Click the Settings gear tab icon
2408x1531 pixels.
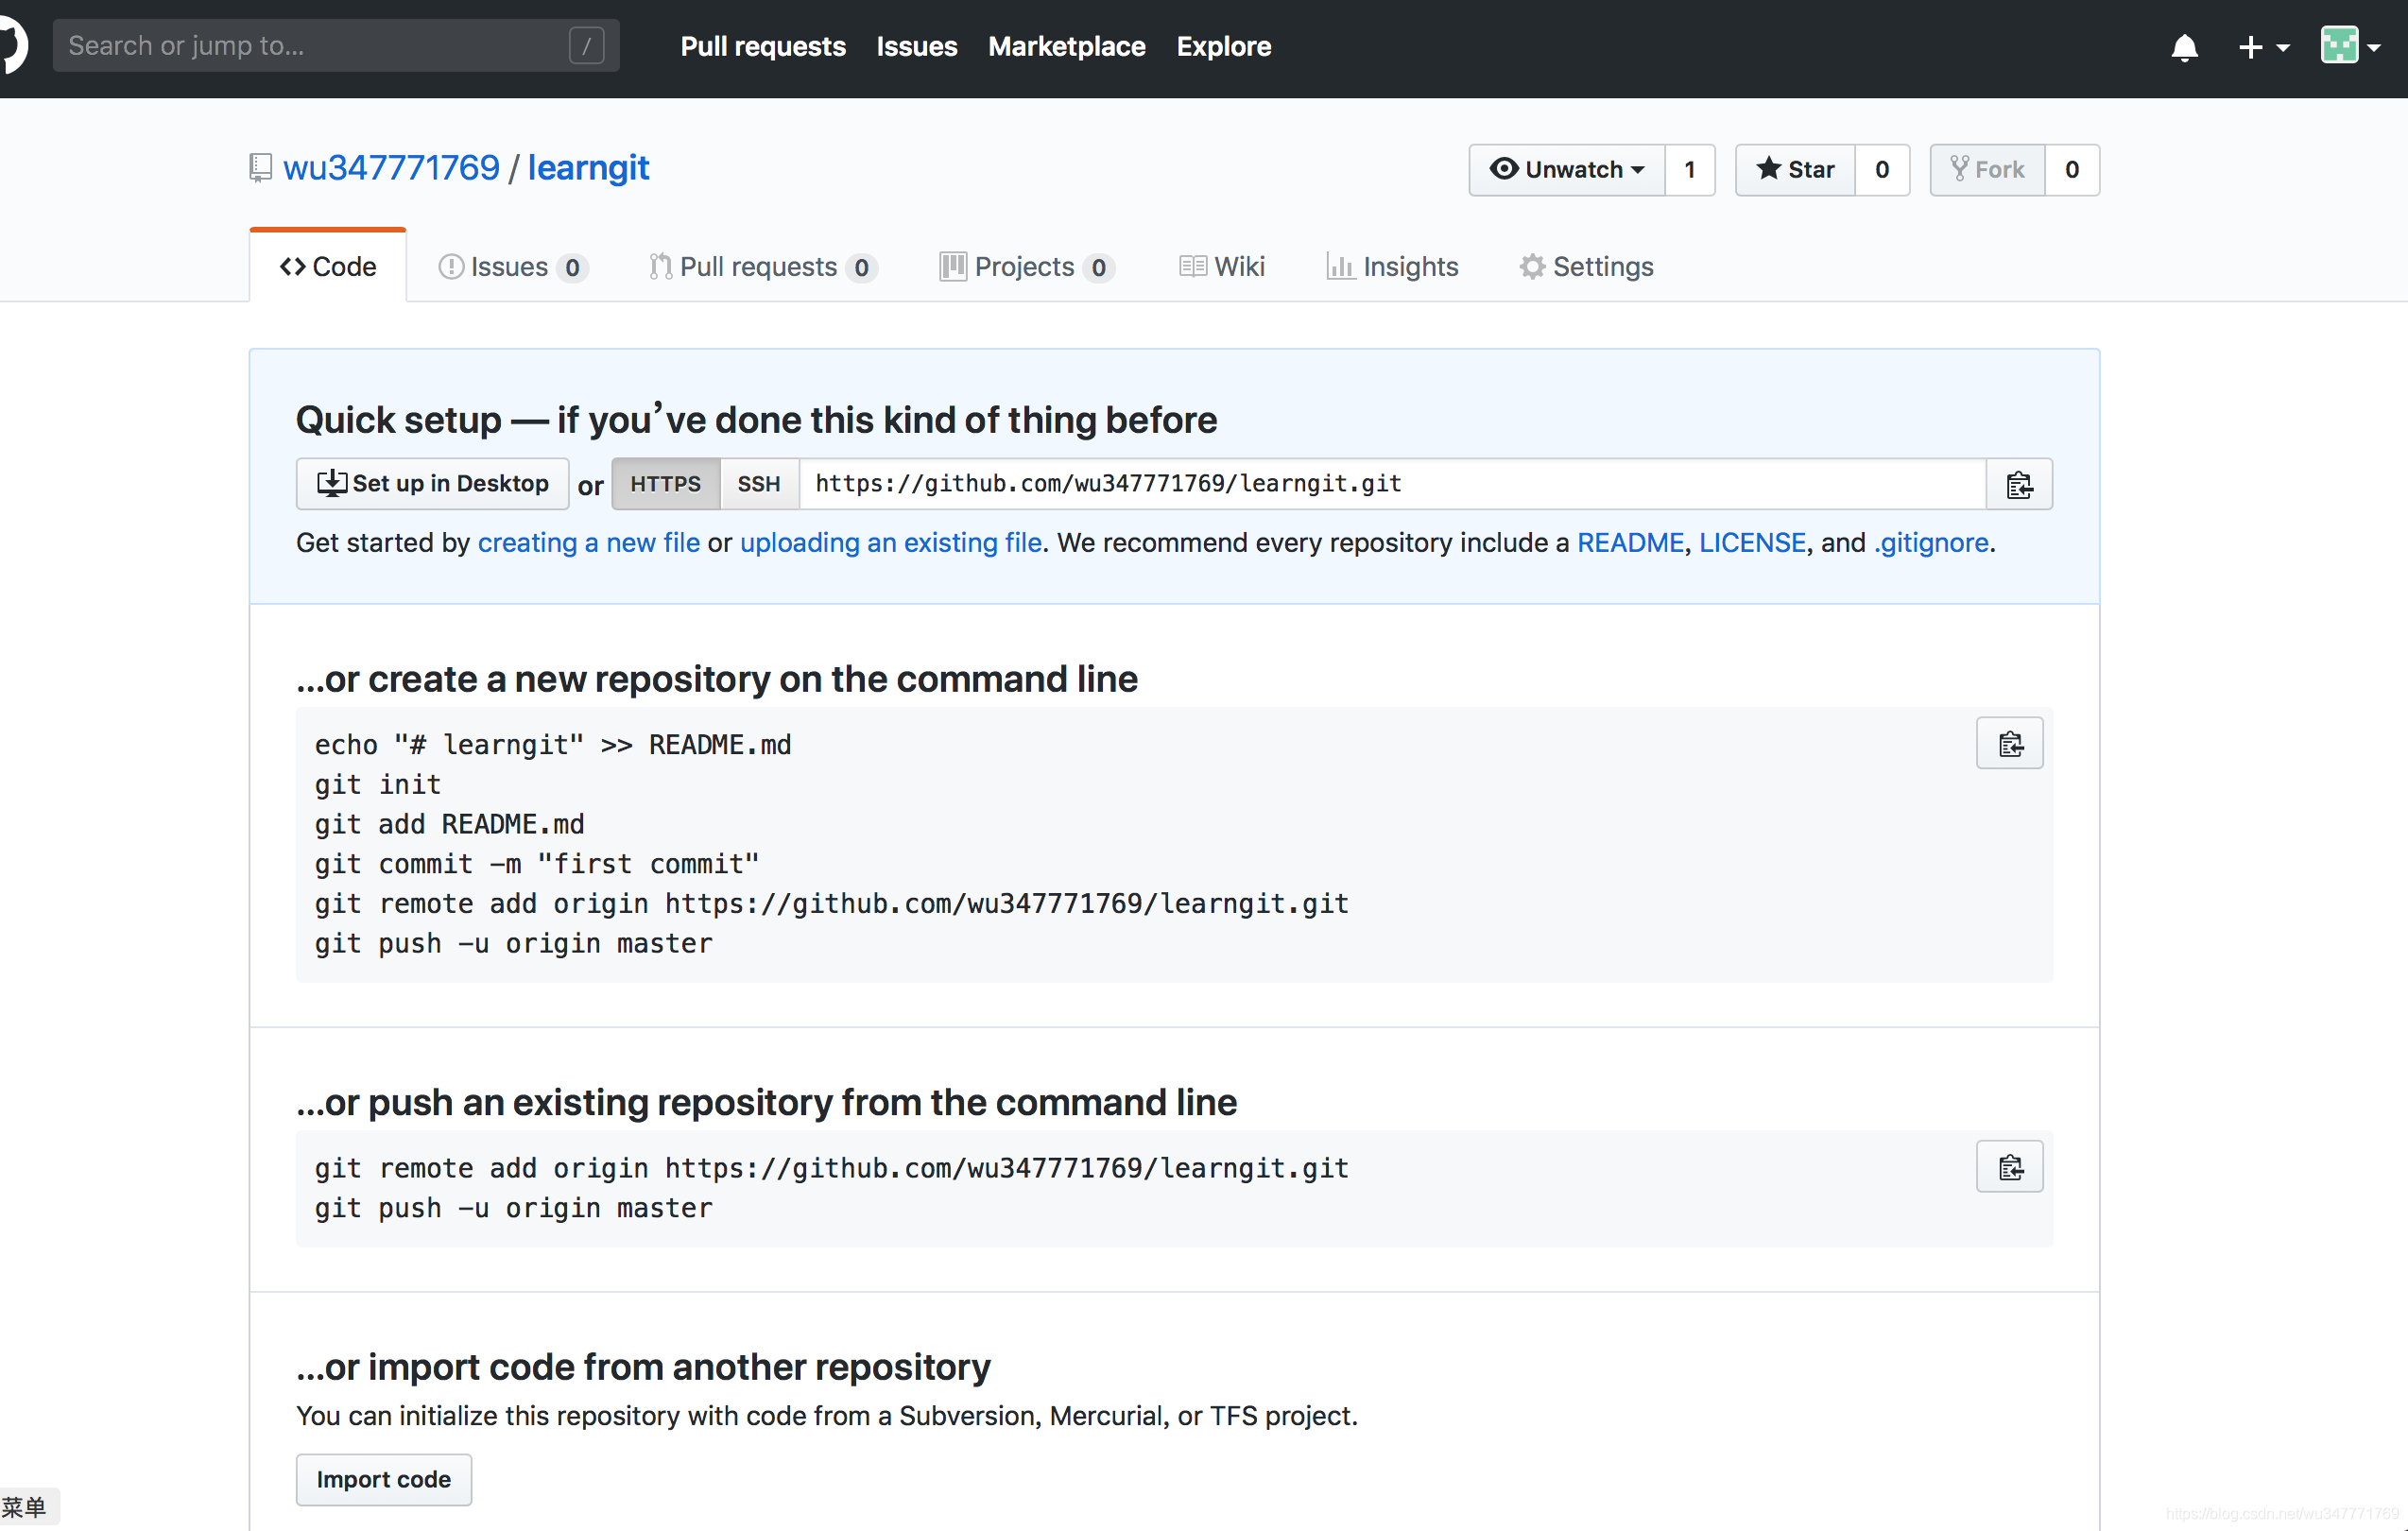coord(1532,267)
